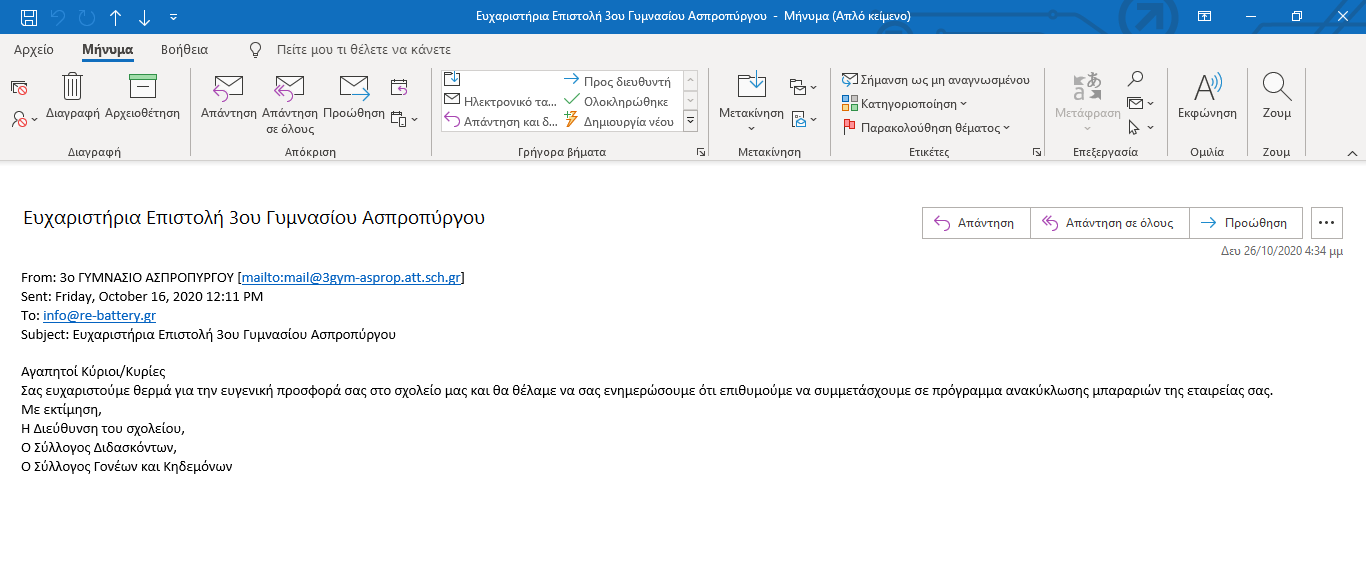Image resolution: width=1366 pixels, height=570 pixels.
Task: Open the three-dots more actions button
Action: pyautogui.click(x=1326, y=223)
